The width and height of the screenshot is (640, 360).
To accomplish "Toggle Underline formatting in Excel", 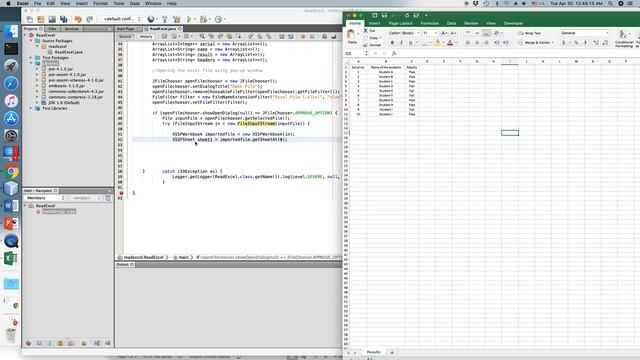I will click(411, 43).
